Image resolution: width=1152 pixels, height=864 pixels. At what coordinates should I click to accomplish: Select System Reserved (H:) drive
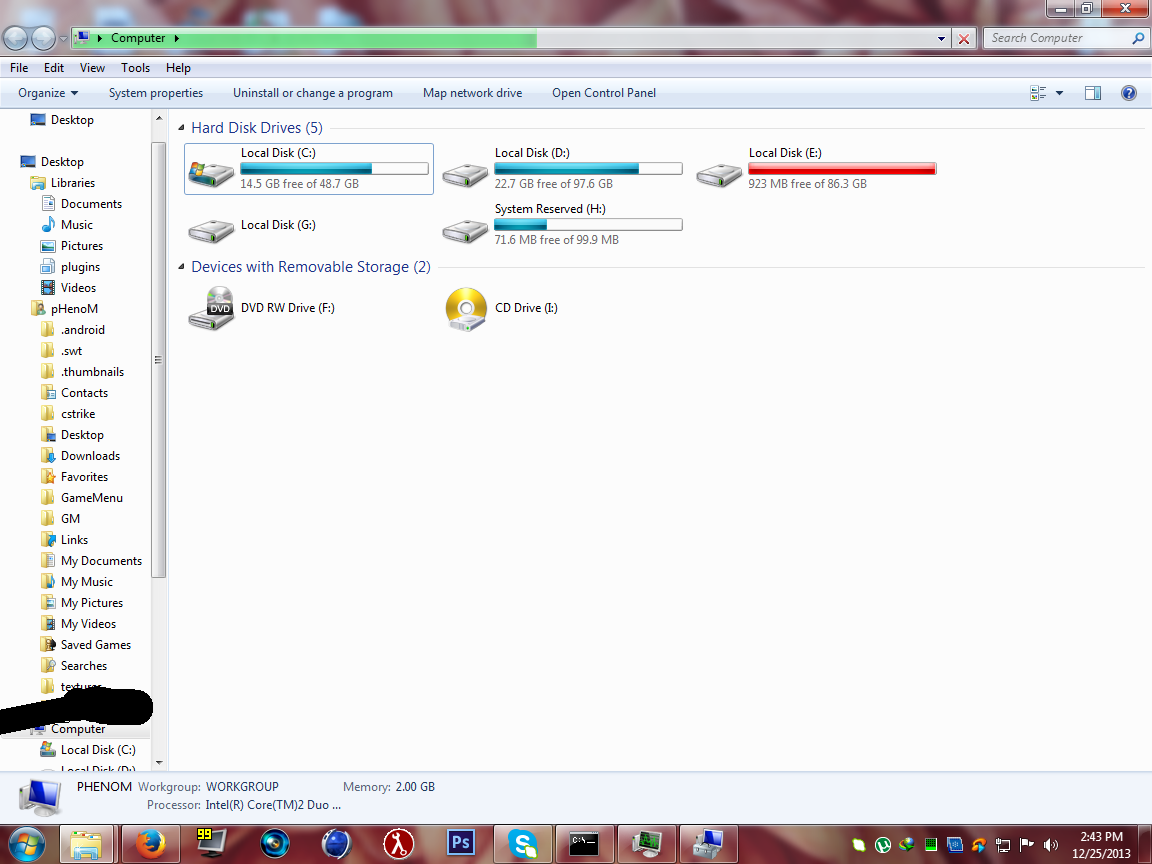coord(563,225)
